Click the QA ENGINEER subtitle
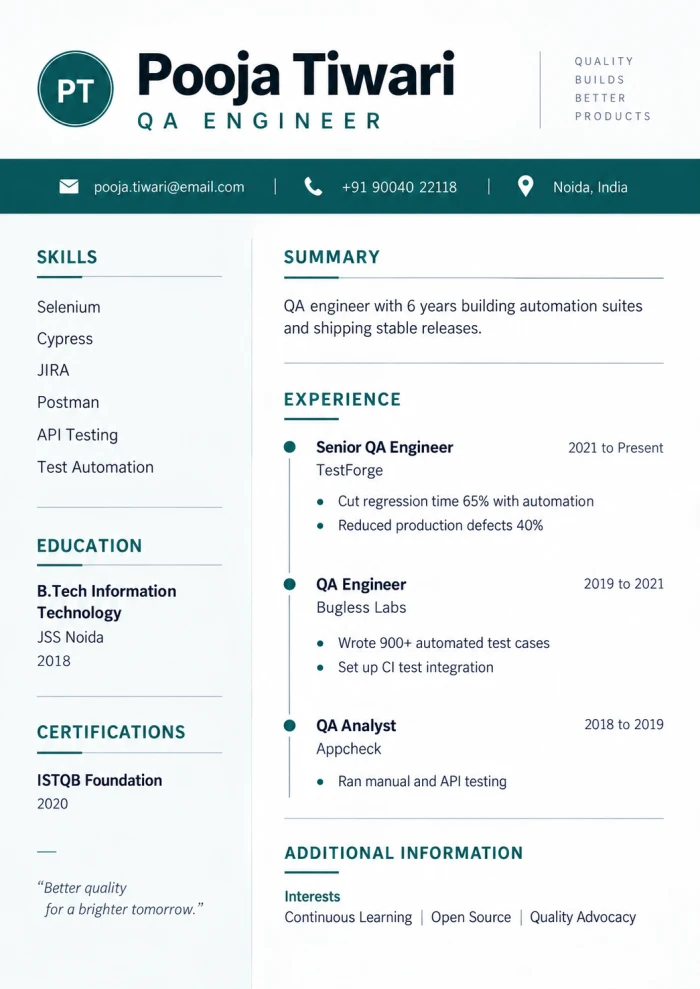Viewport: 700px width, 989px height. tap(260, 120)
